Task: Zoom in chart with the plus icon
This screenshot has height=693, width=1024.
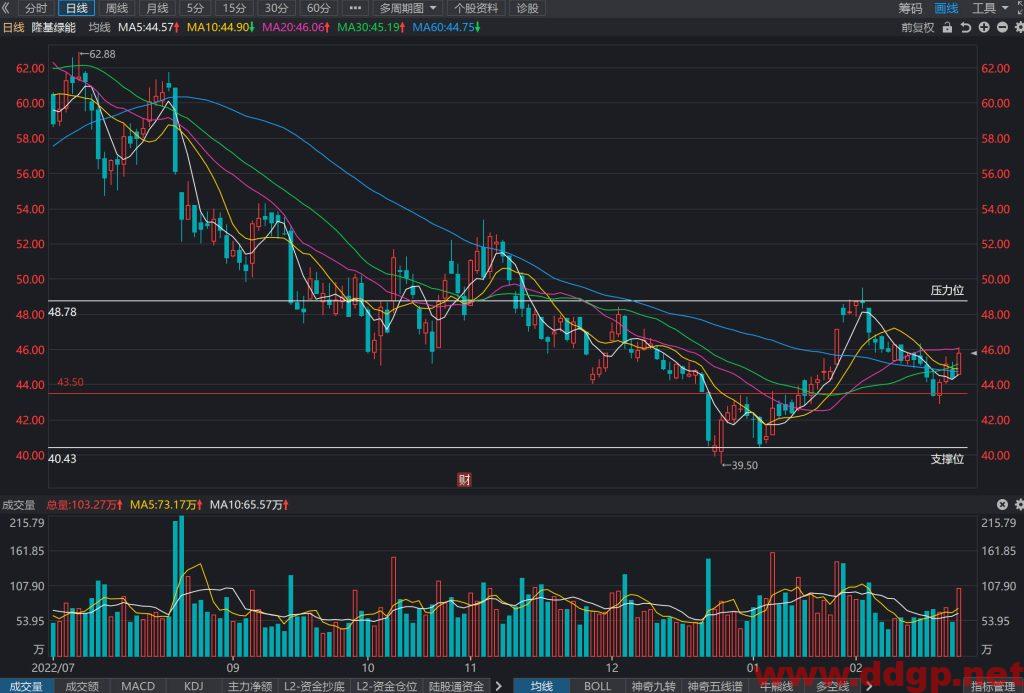Action: pyautogui.click(x=984, y=27)
